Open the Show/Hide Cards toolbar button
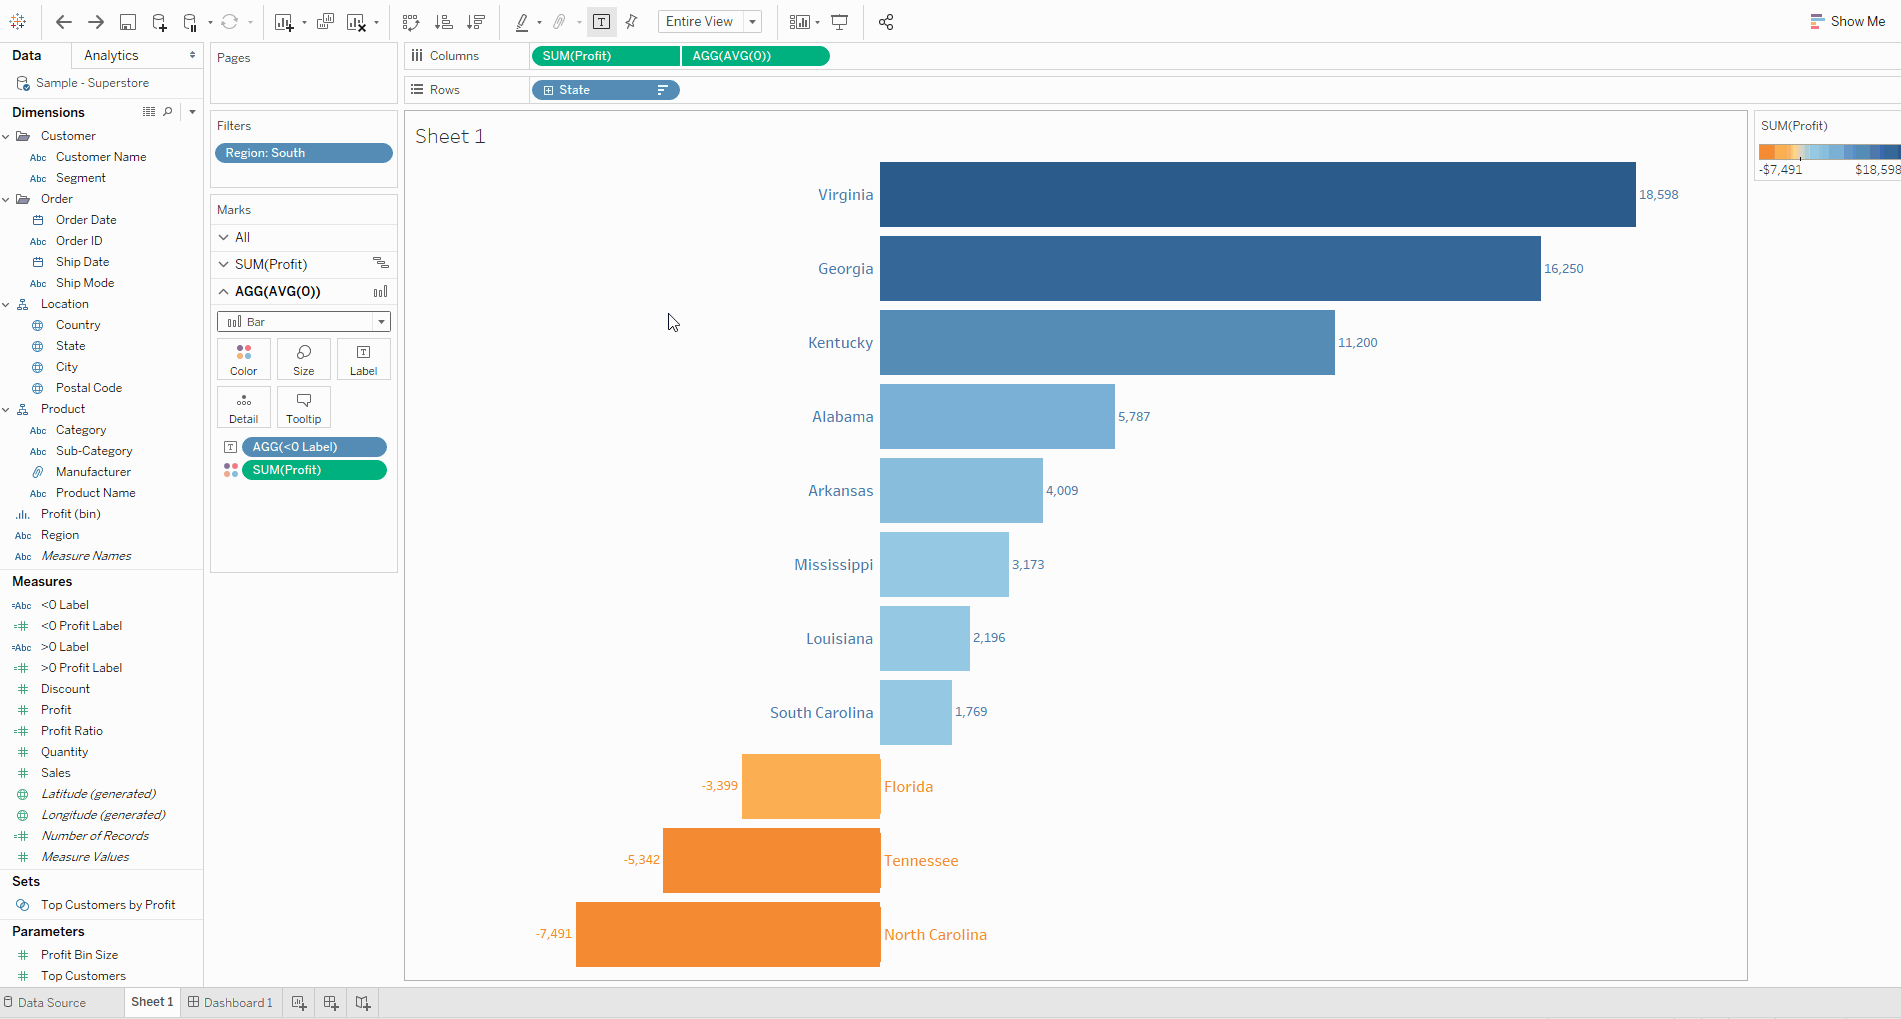The image size is (1901, 1019). click(799, 21)
